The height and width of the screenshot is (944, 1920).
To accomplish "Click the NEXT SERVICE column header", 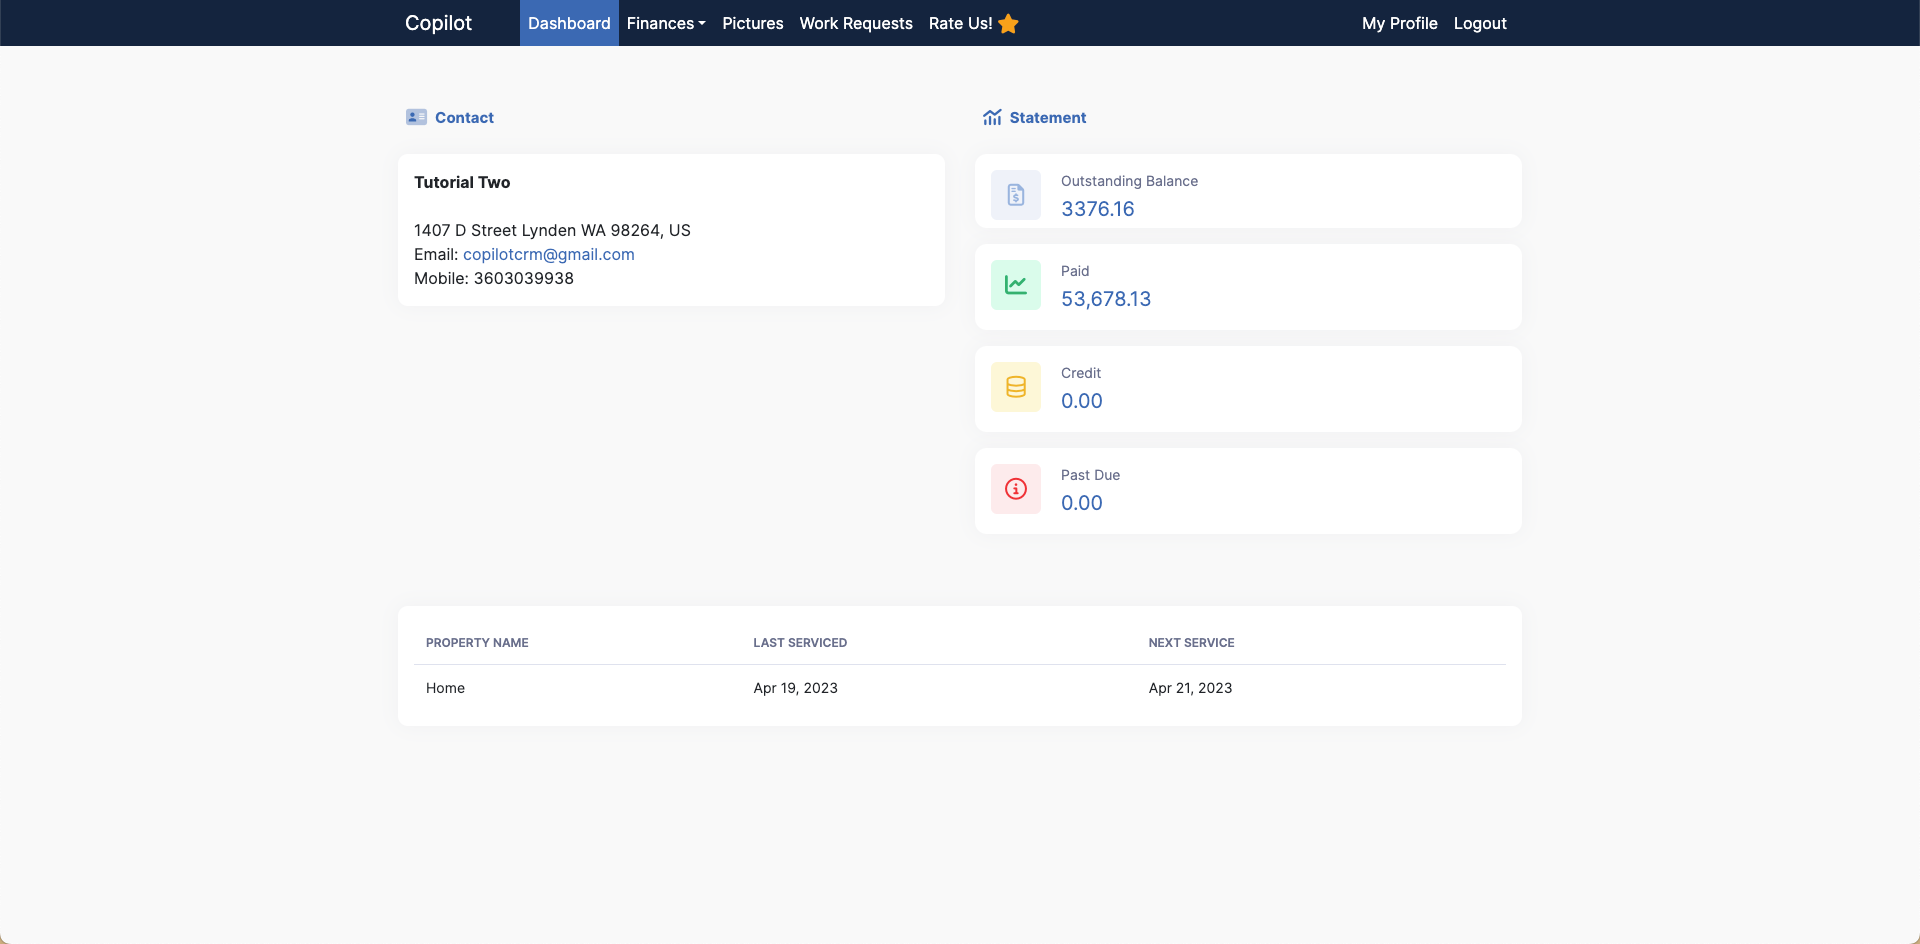I will click(x=1191, y=643).
